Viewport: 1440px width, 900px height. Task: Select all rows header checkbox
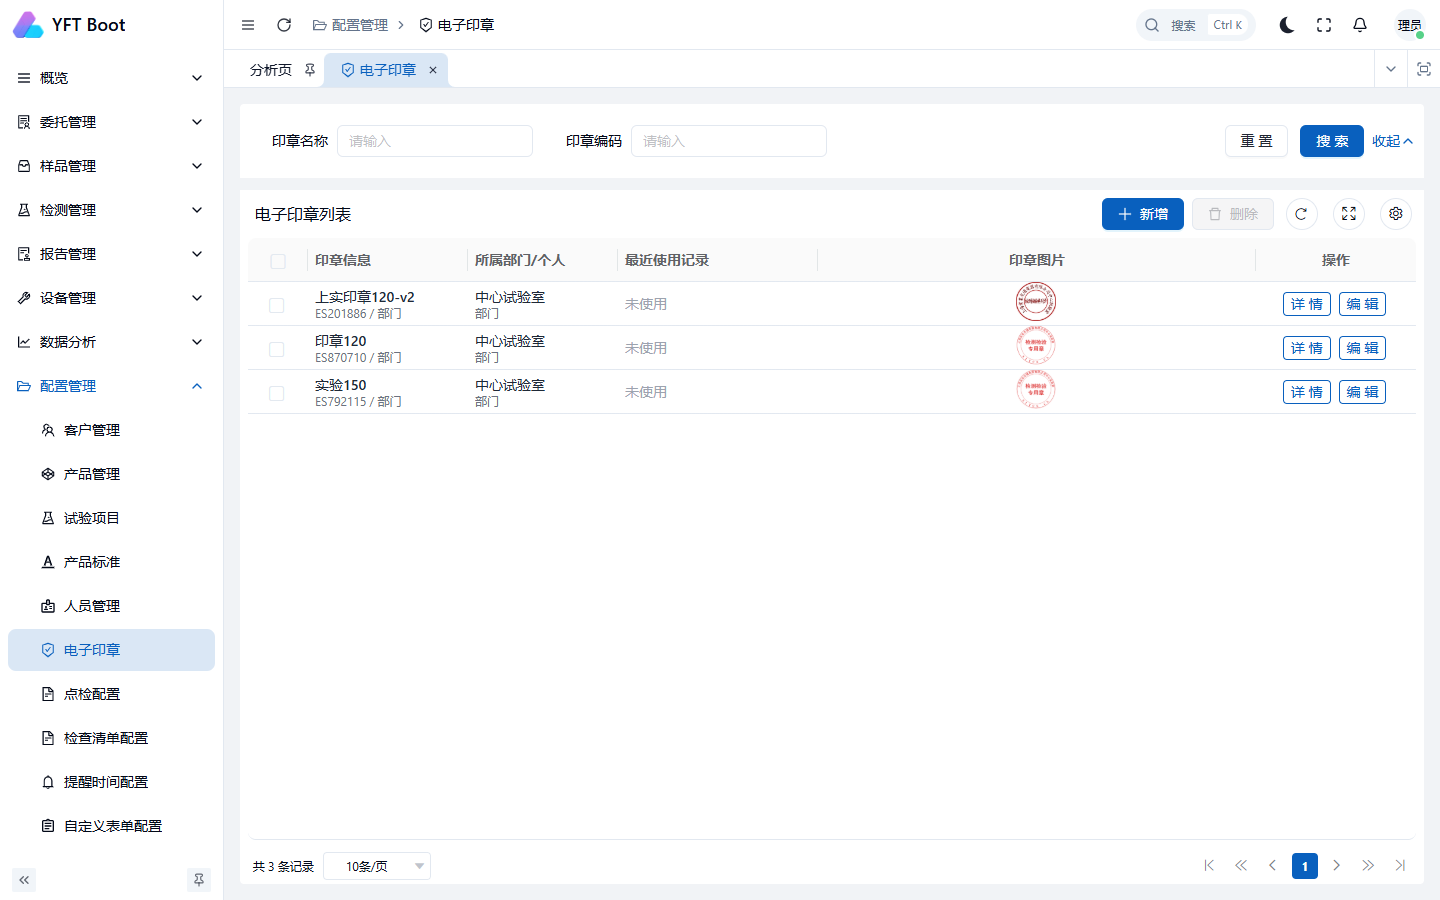point(278,261)
